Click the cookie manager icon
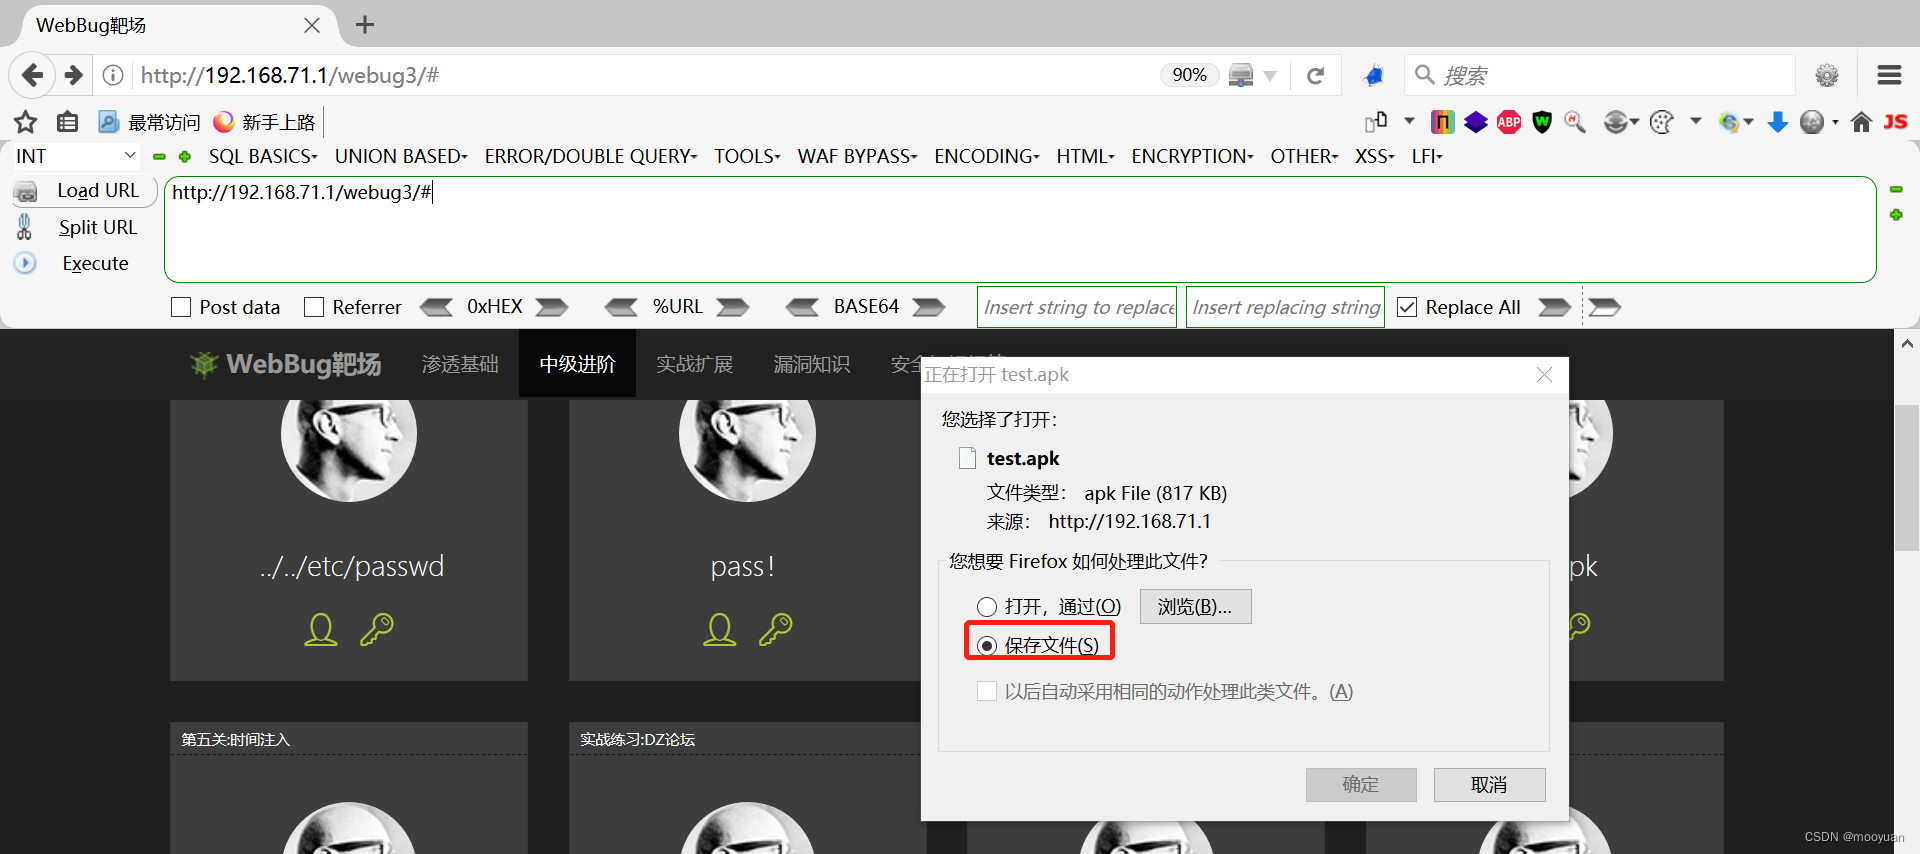Viewport: 1920px width, 854px height. pos(1661,122)
